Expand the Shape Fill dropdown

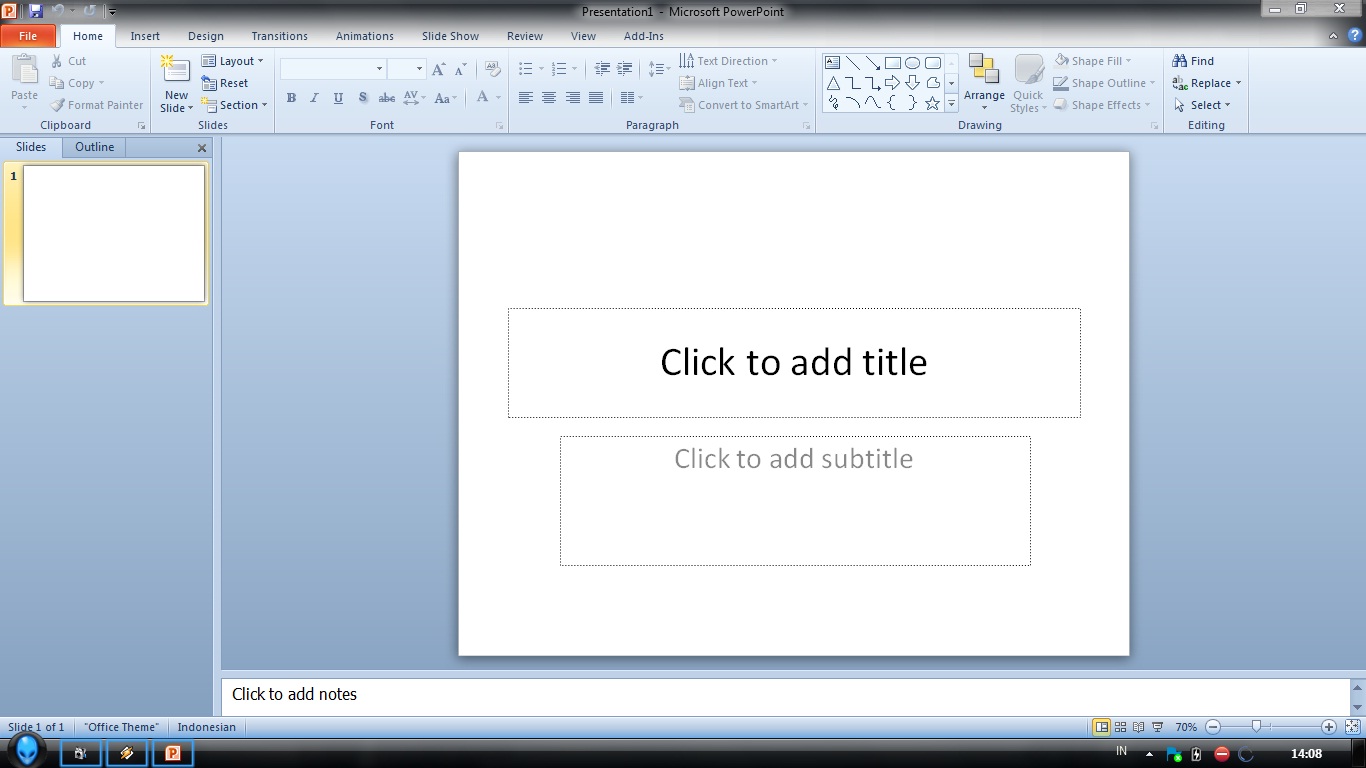[x=1097, y=60]
